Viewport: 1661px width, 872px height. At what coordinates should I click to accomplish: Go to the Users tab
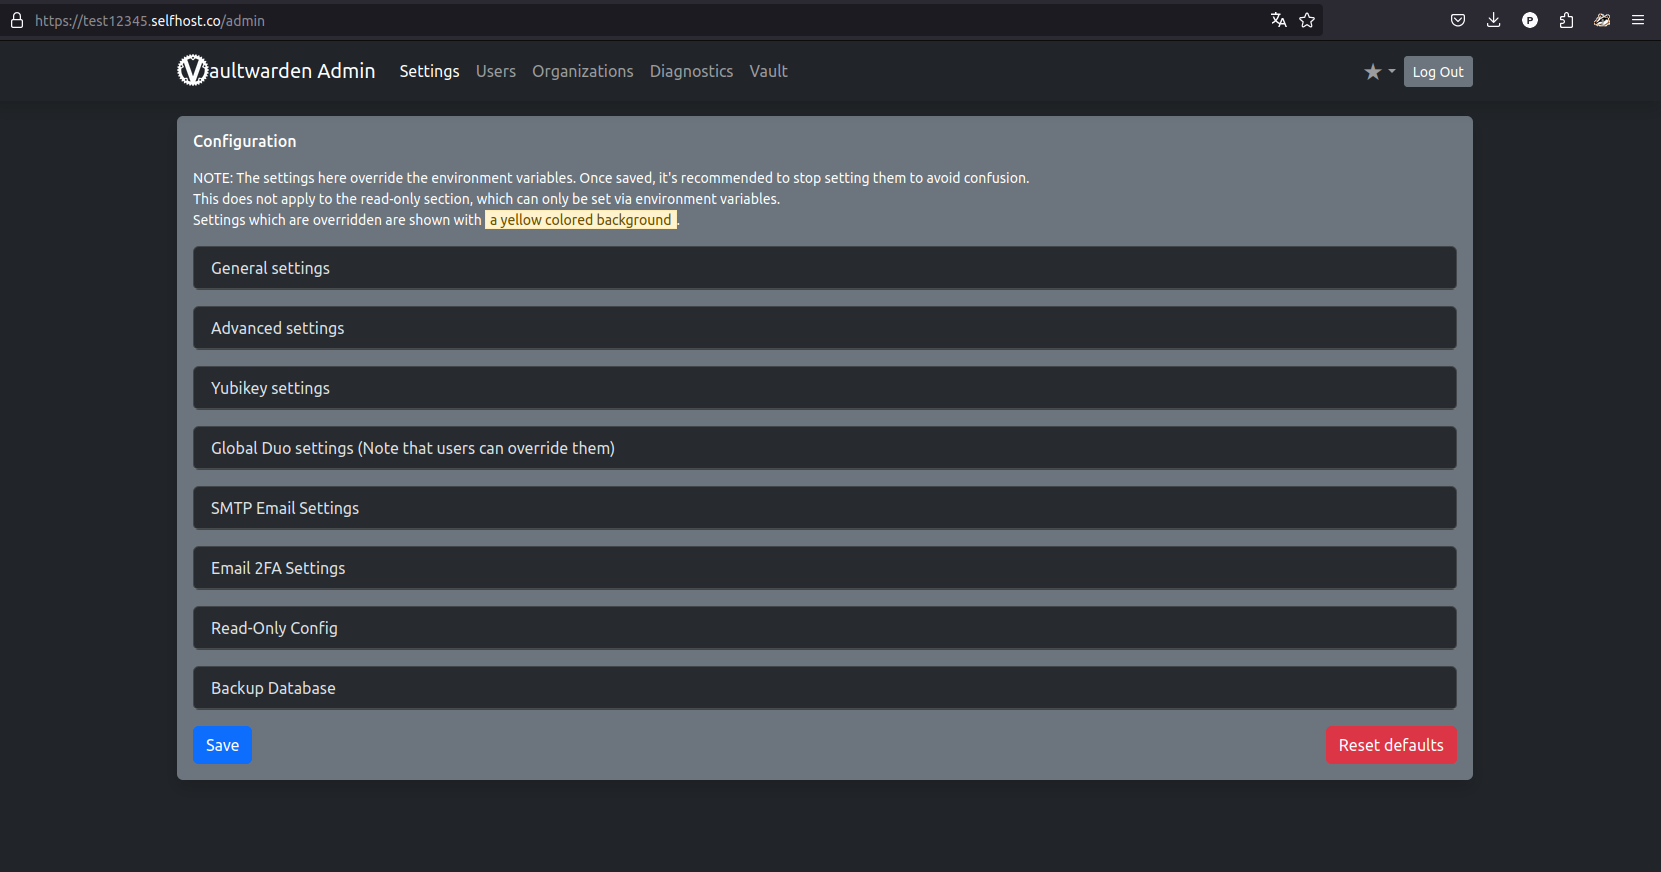pyautogui.click(x=495, y=71)
